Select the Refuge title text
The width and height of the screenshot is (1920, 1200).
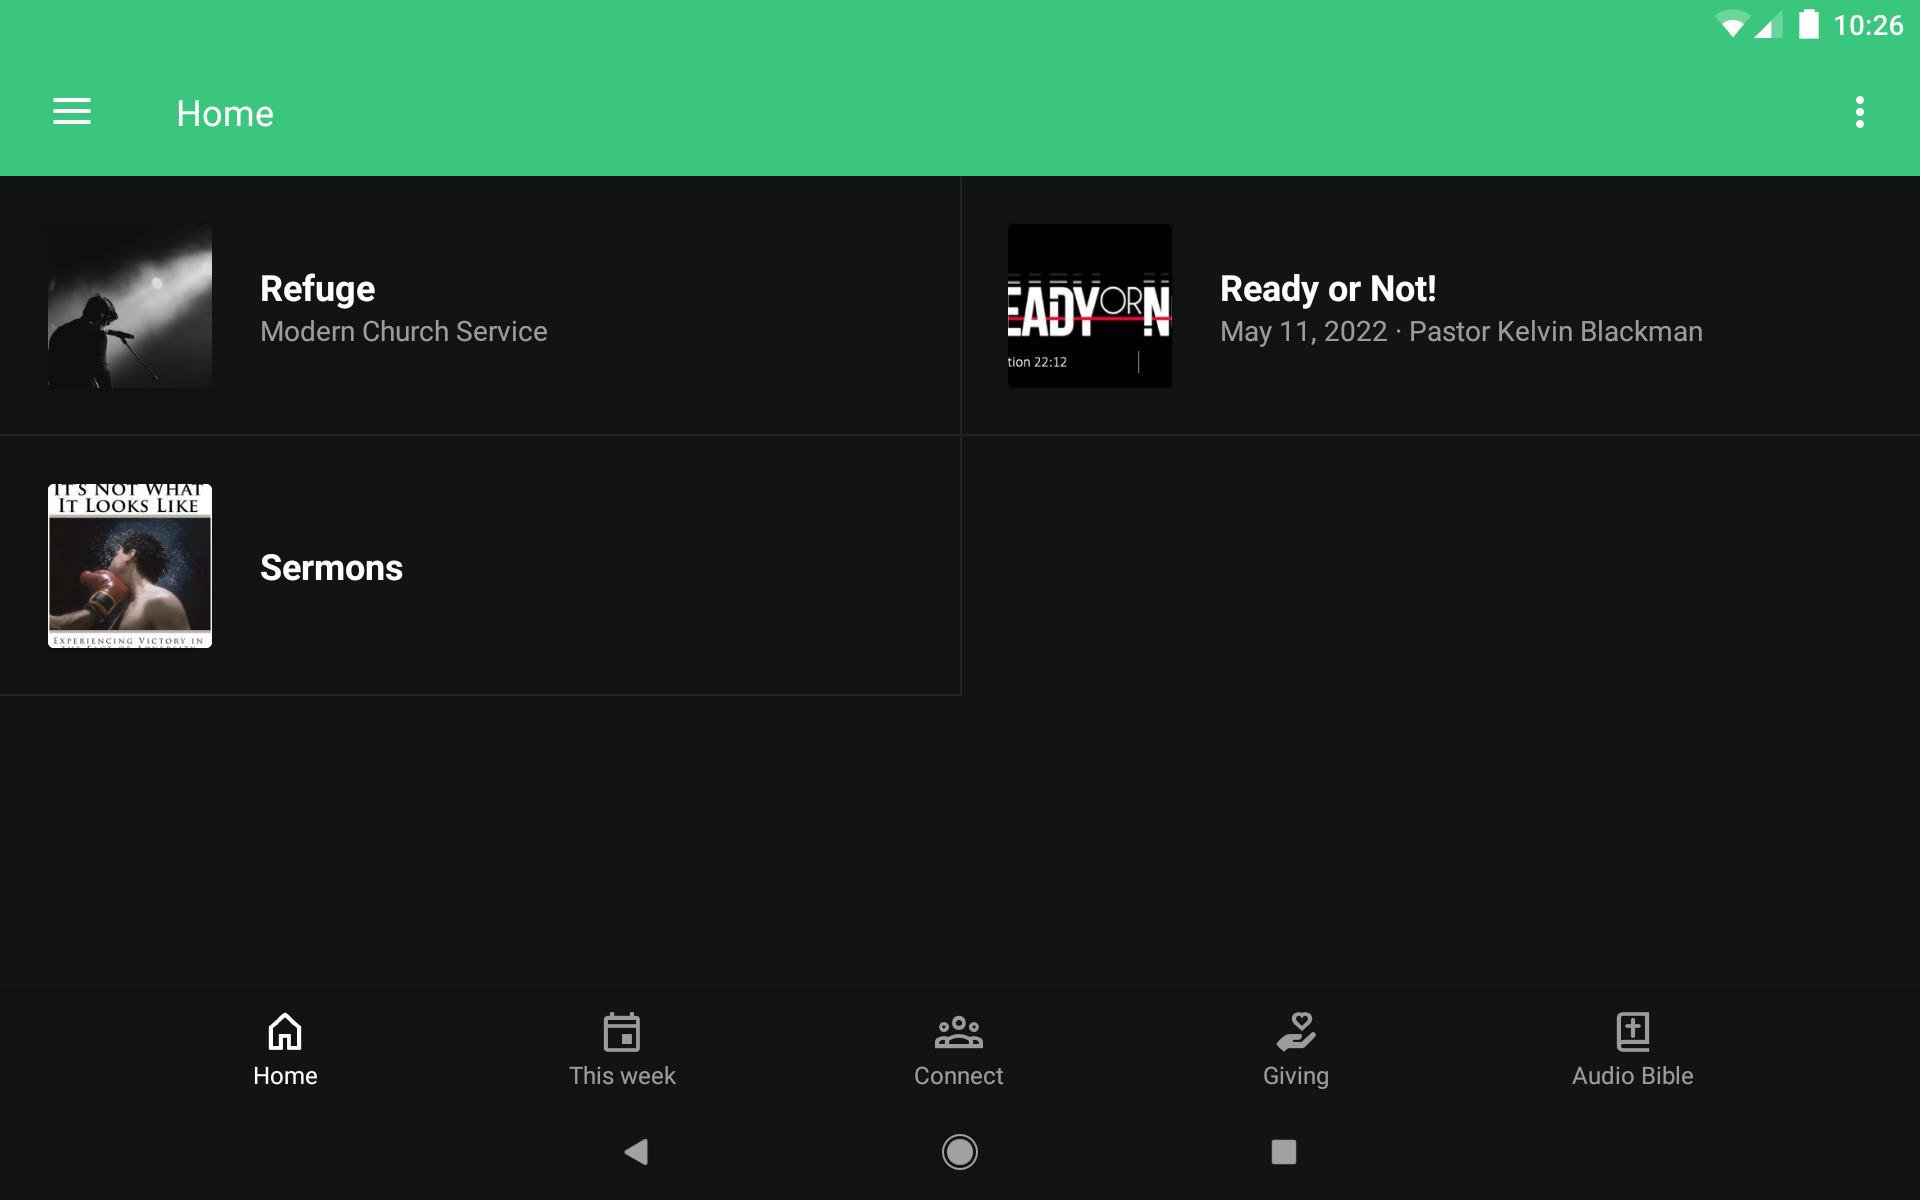click(x=317, y=289)
